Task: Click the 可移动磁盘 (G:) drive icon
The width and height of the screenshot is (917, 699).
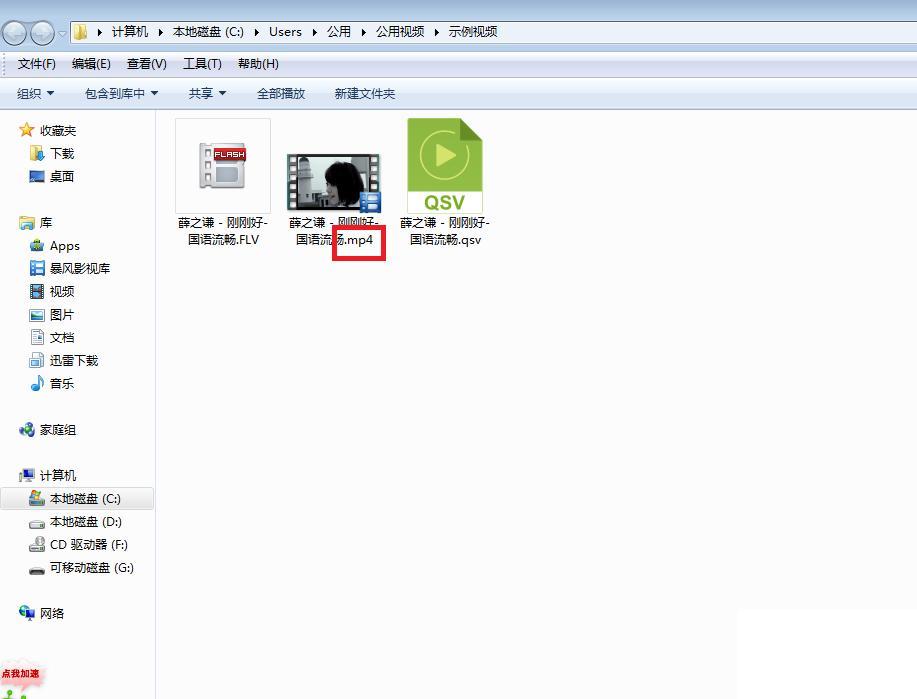Action: pyautogui.click(x=37, y=570)
